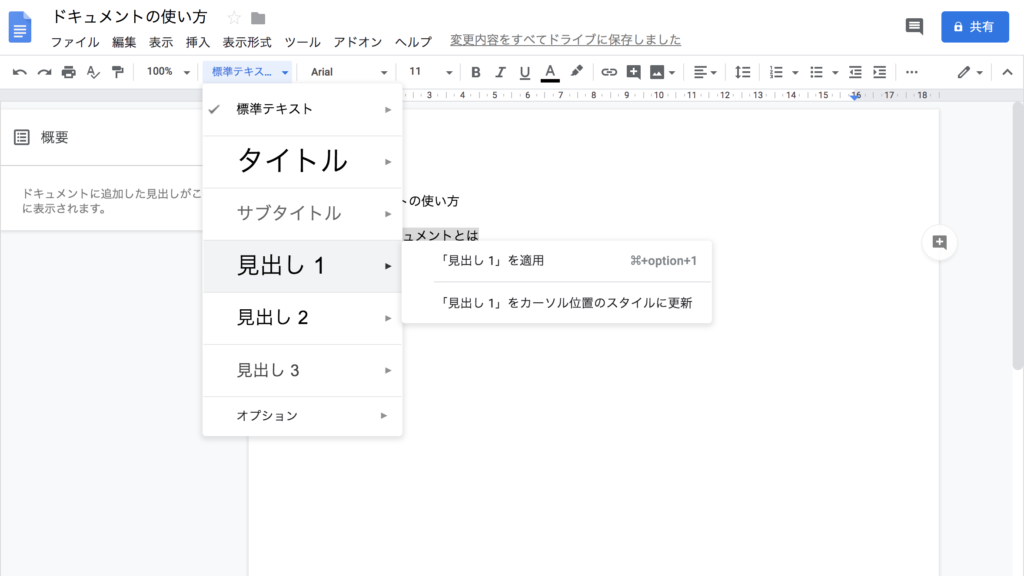Click the 変更内容をすべてドライブに保存しました link
The image size is (1024, 576).
[566, 40]
